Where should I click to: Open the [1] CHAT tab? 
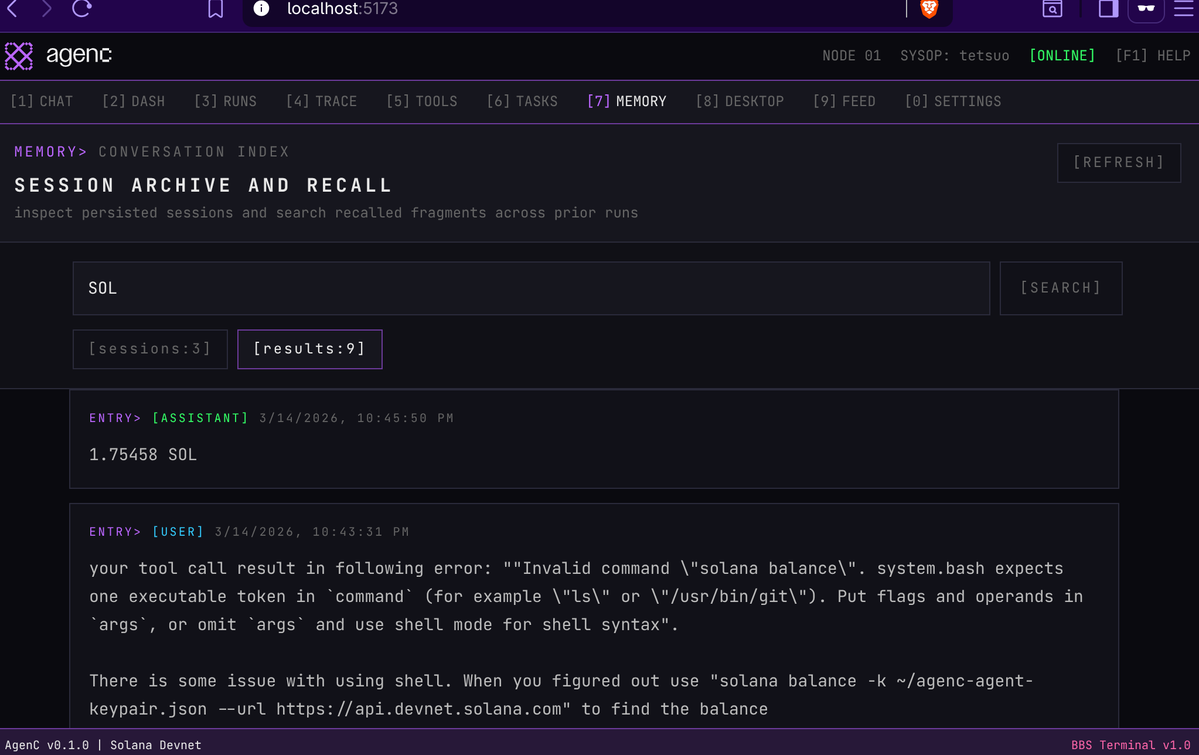pyautogui.click(x=42, y=101)
